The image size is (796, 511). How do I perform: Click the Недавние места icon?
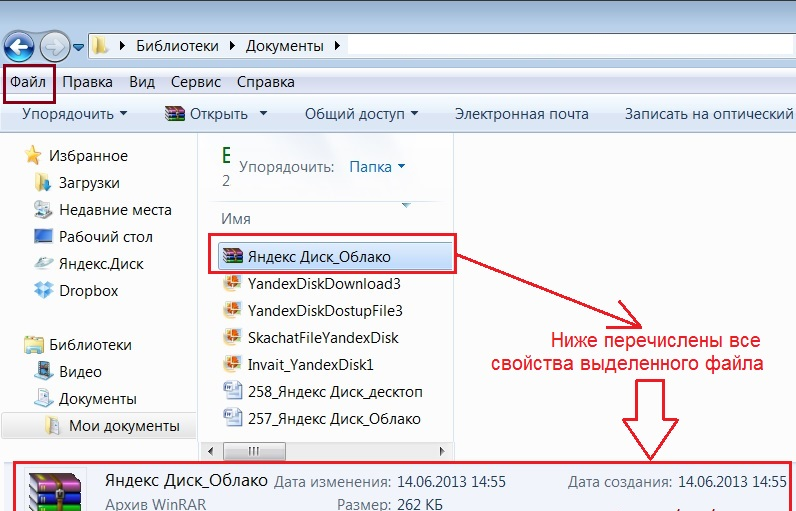tap(43, 209)
